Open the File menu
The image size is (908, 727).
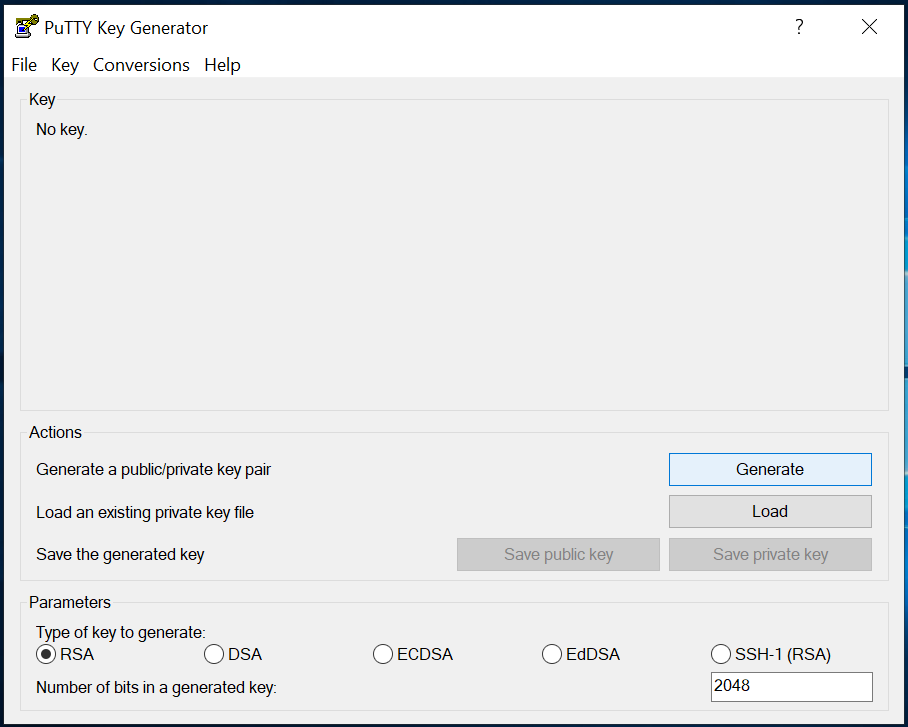[24, 65]
